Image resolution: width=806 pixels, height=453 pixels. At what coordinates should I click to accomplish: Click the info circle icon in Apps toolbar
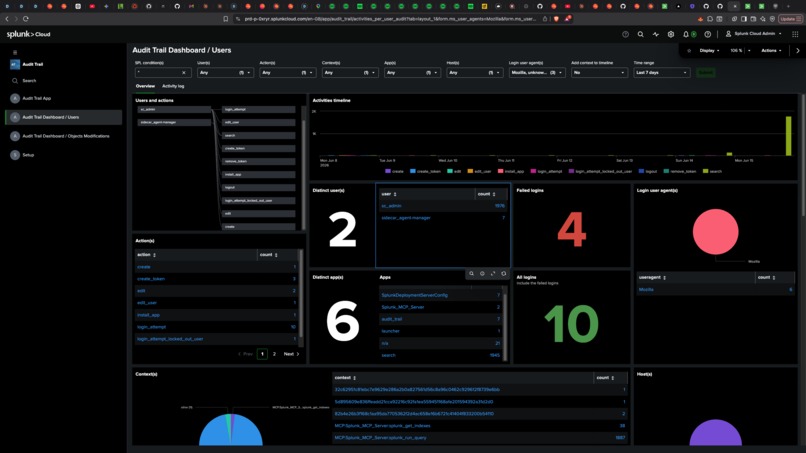pyautogui.click(x=482, y=274)
